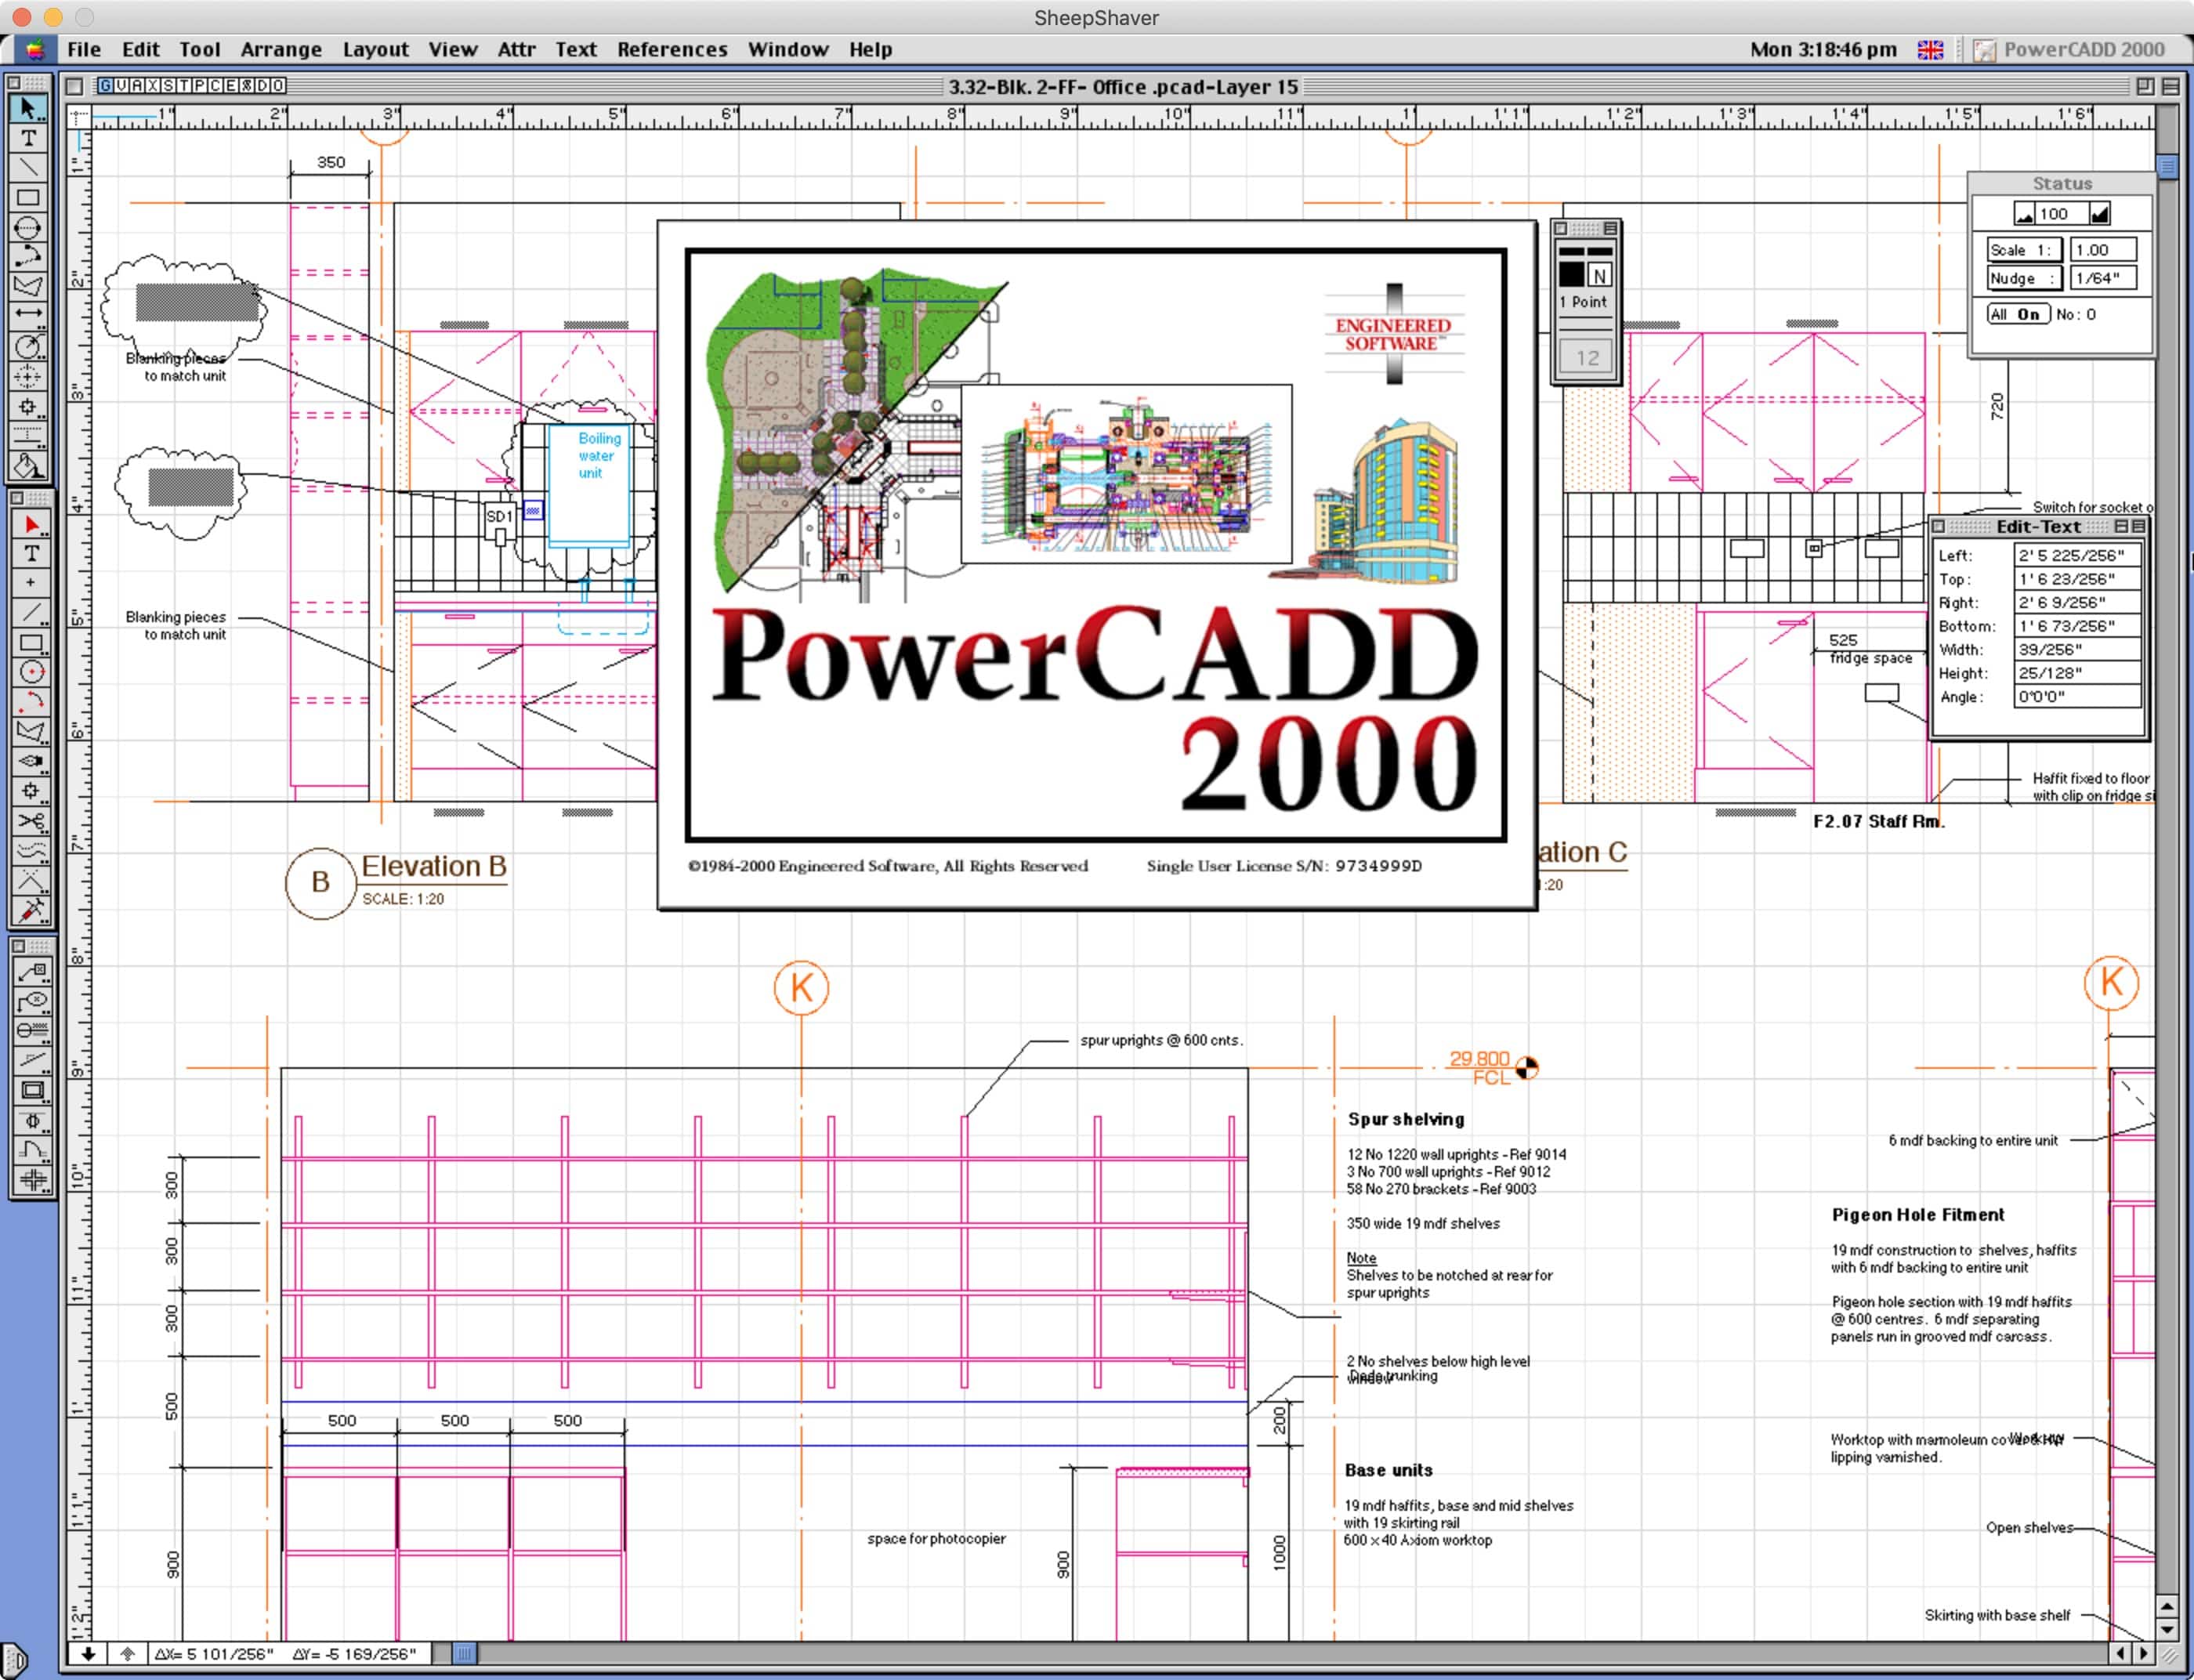Click the down arrow button in bottom status bar
The image size is (2194, 1680).
click(88, 1654)
